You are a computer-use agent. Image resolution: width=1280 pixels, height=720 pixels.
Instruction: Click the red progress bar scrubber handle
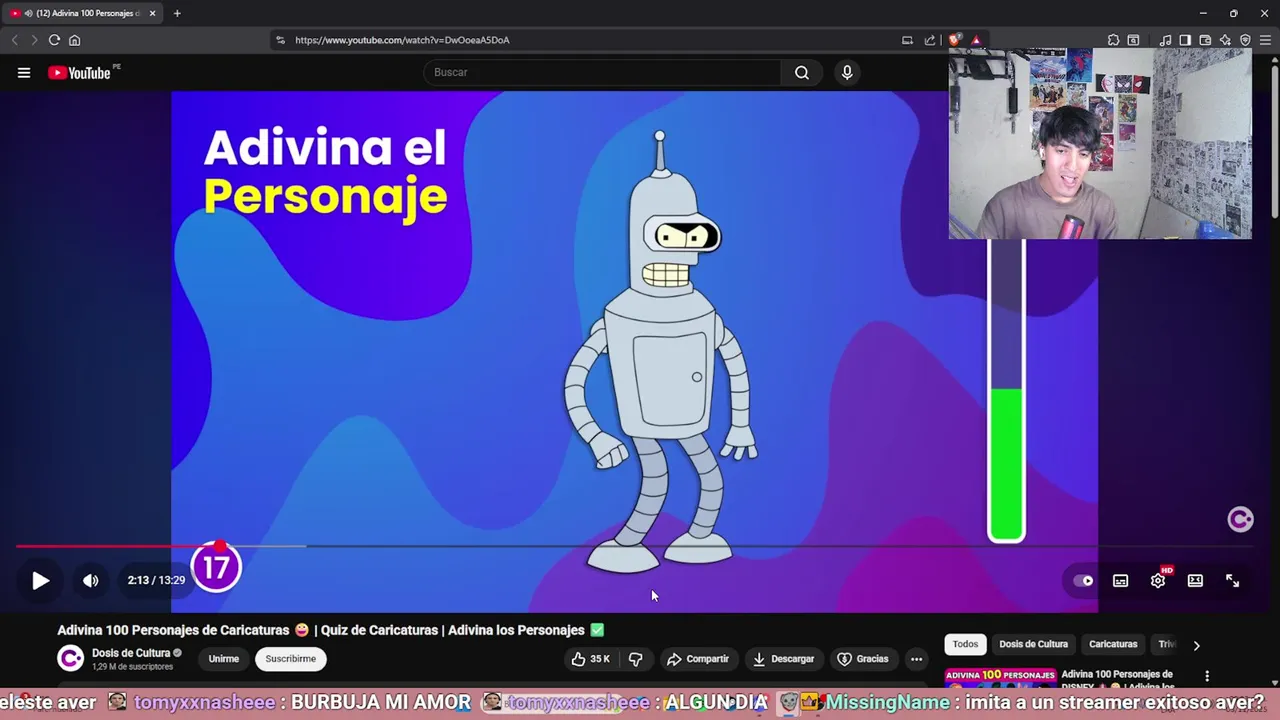tap(220, 546)
